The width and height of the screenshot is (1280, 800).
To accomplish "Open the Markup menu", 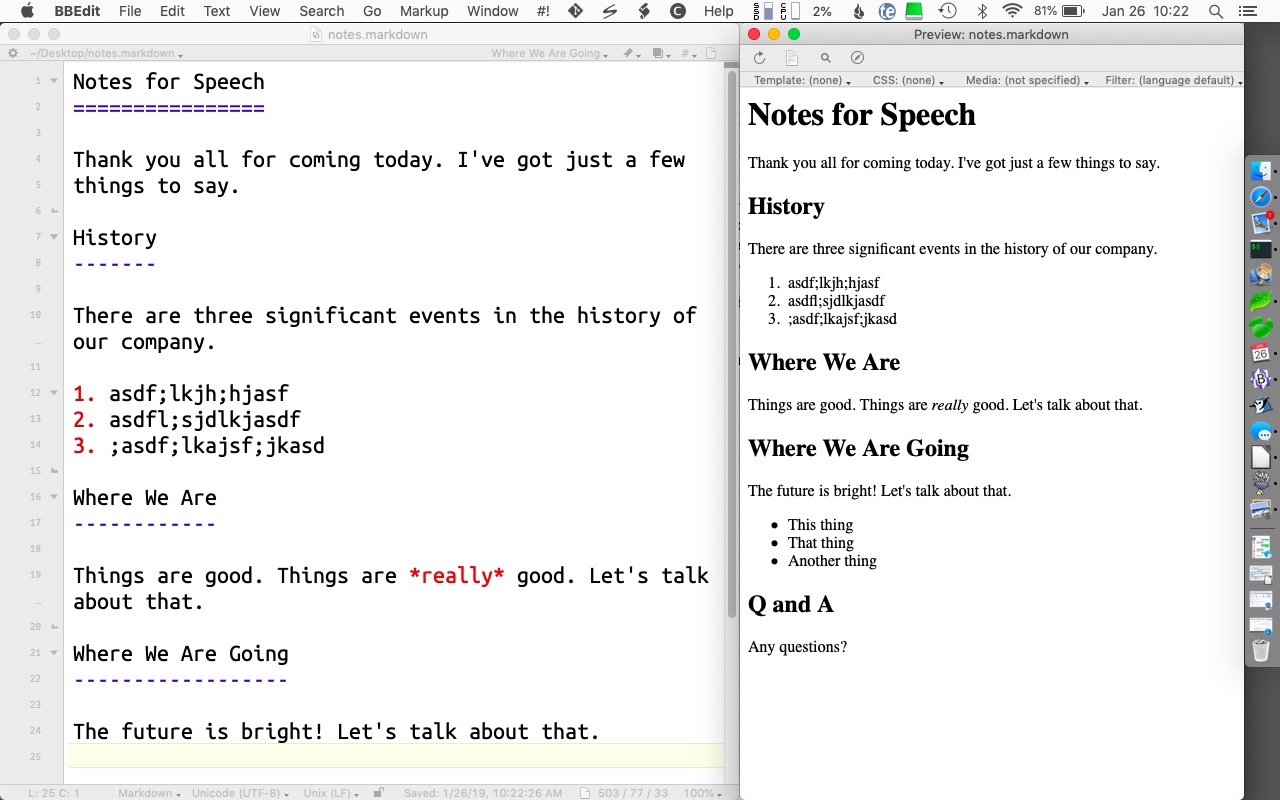I will [x=424, y=11].
